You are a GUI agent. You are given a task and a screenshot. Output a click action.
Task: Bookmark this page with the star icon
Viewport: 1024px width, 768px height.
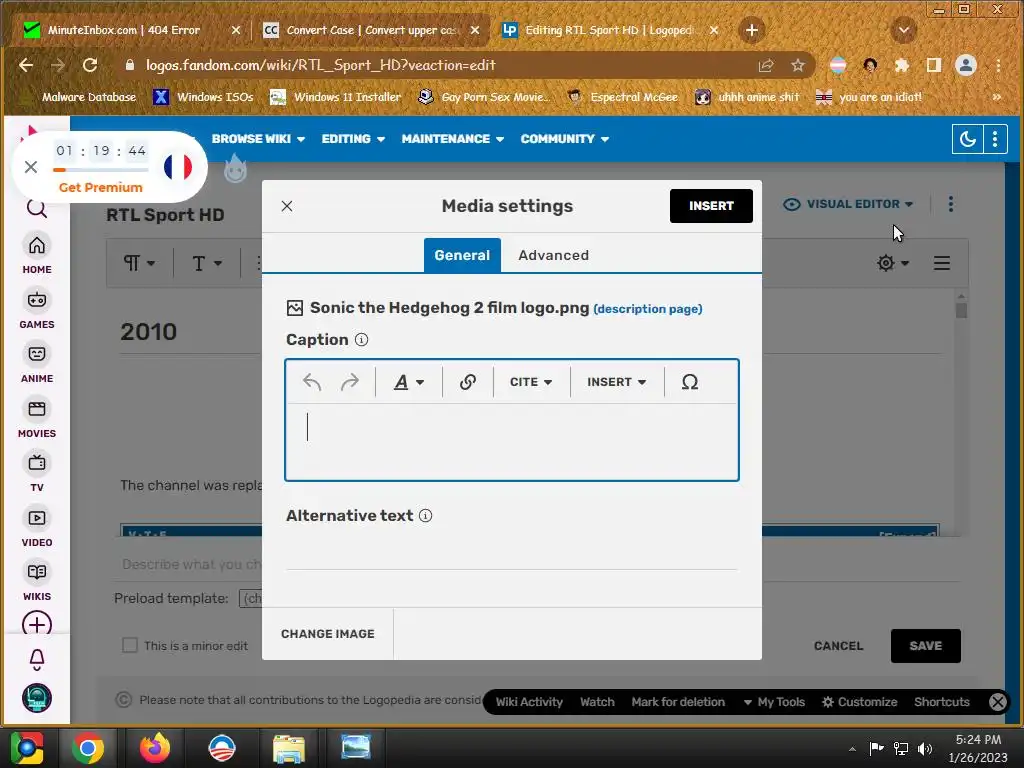(x=797, y=65)
